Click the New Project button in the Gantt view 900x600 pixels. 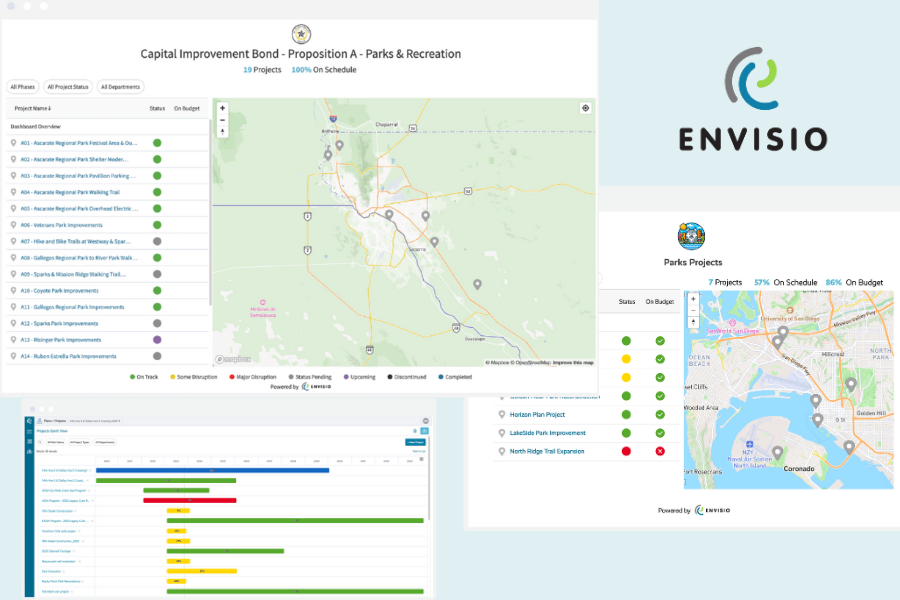415,442
